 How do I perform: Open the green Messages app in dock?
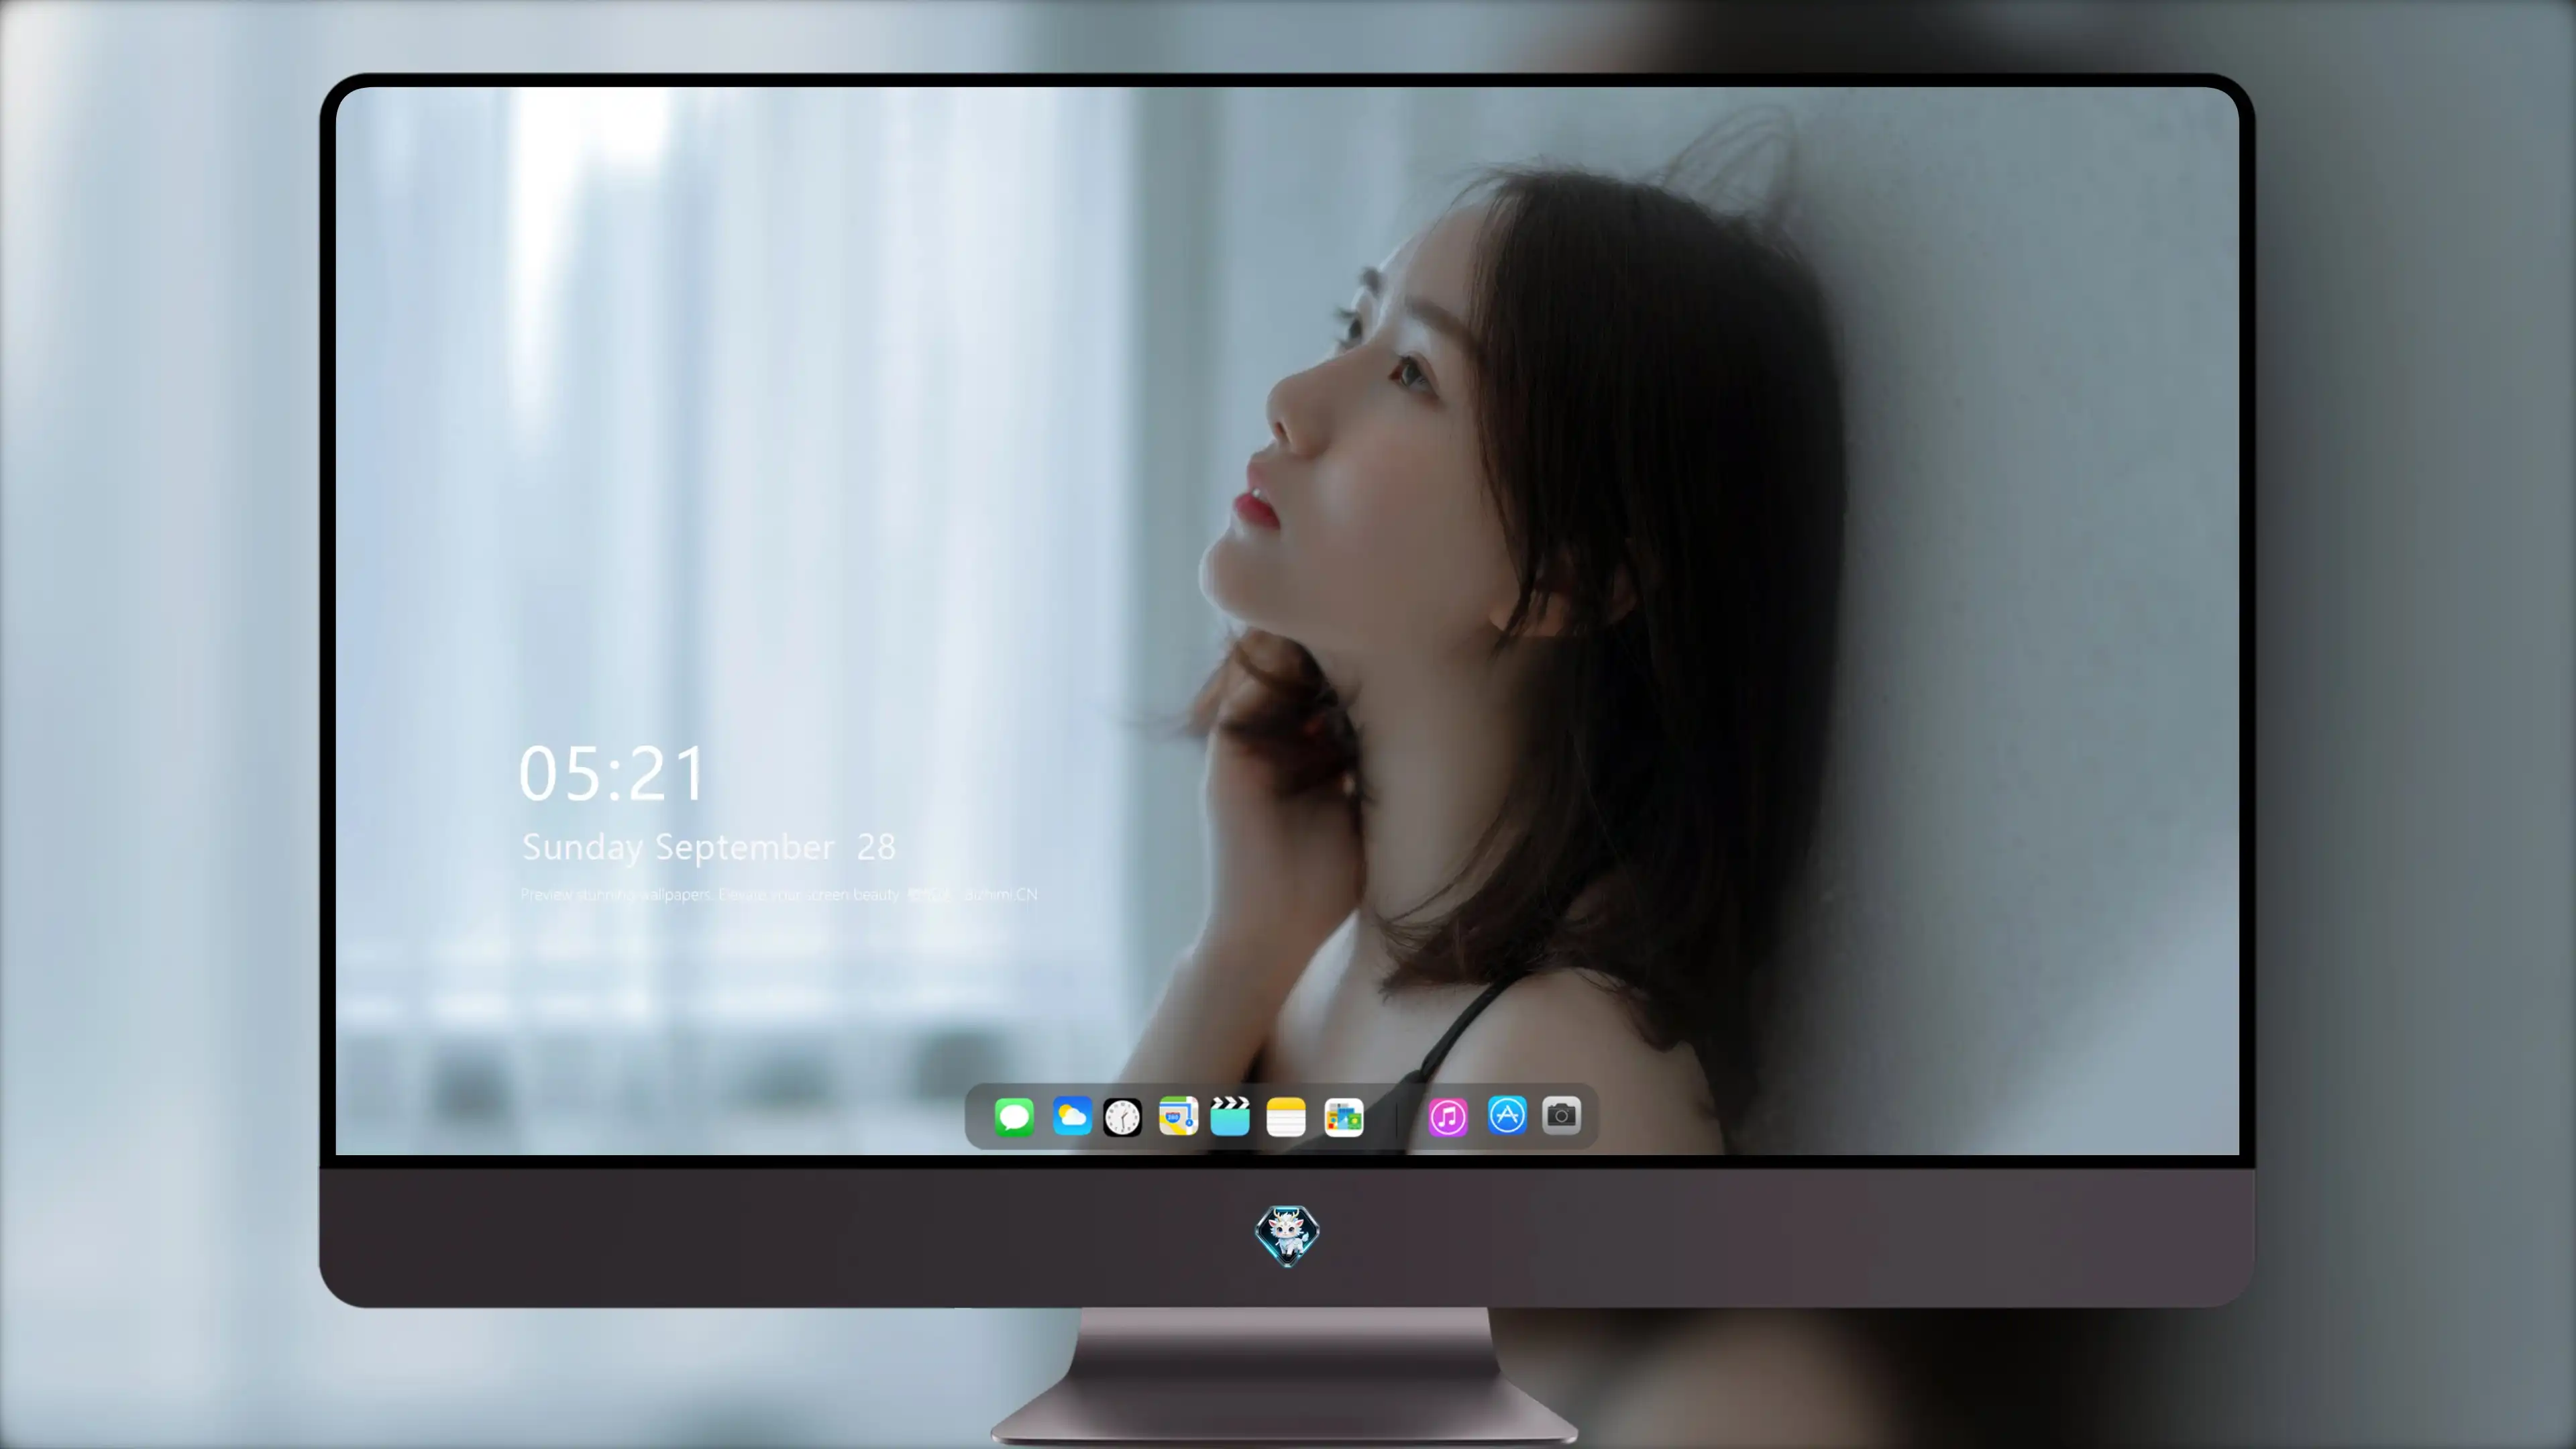click(x=1014, y=1116)
